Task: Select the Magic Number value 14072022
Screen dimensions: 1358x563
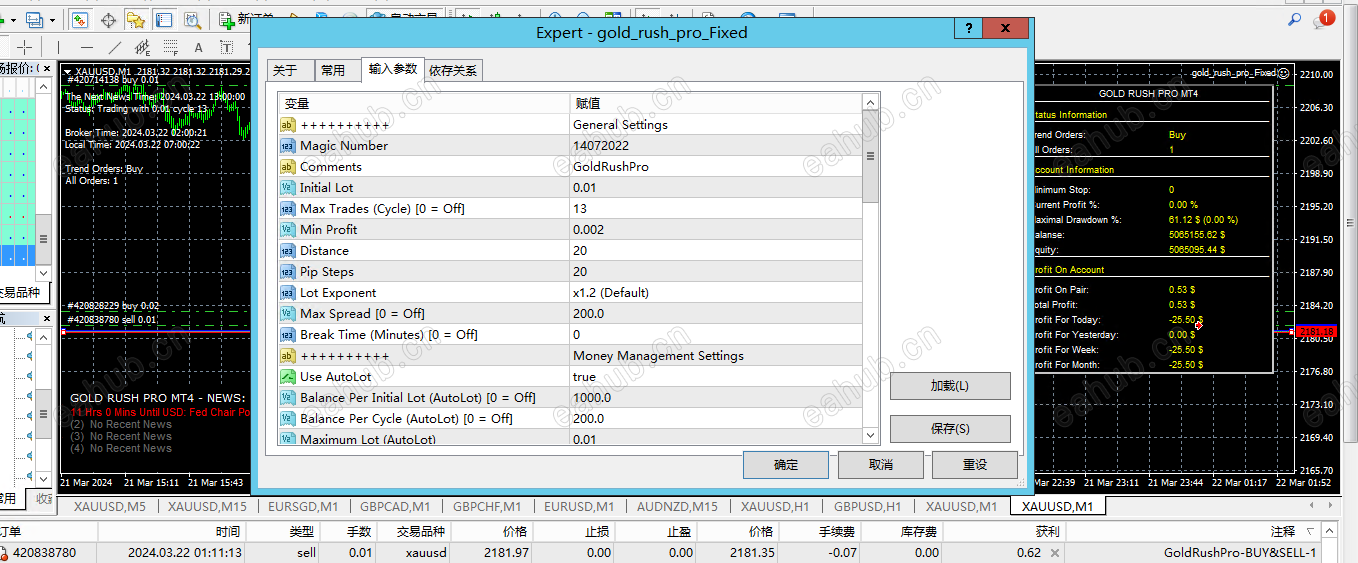Action: (601, 146)
